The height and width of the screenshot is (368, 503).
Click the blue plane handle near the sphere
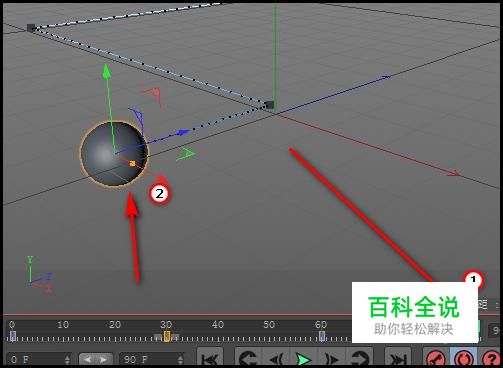pos(137,118)
